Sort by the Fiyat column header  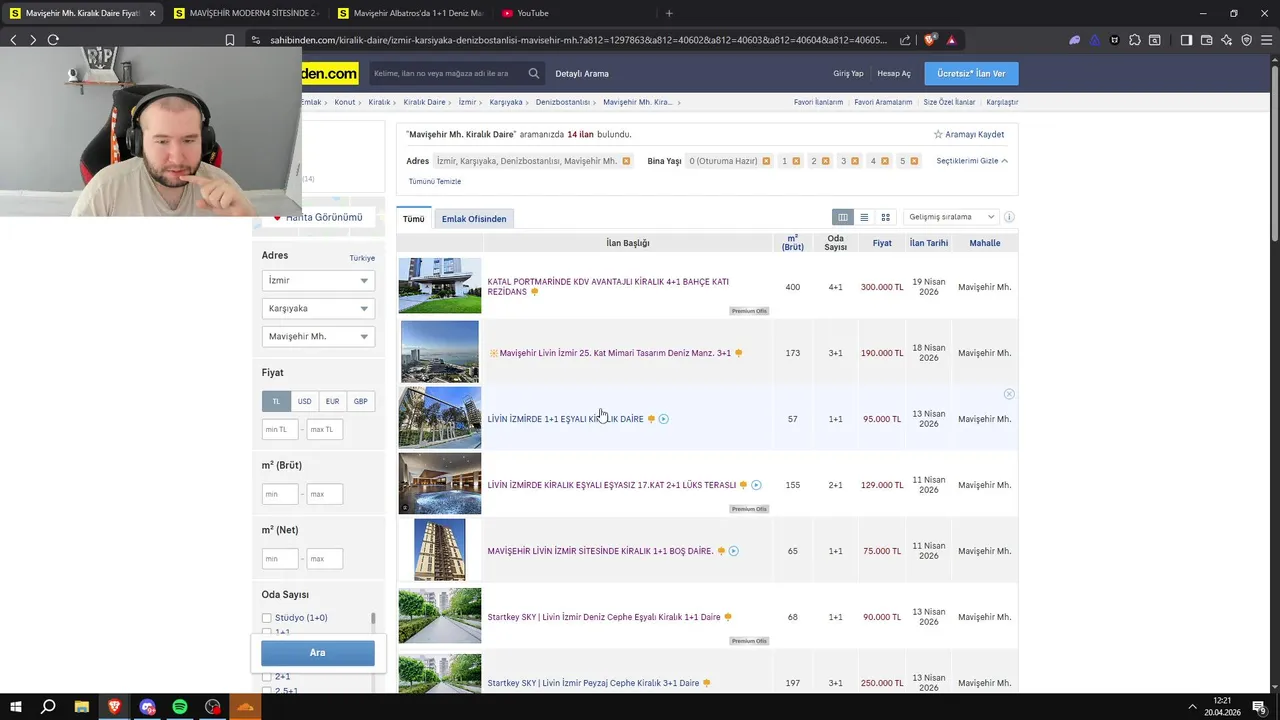click(882, 243)
